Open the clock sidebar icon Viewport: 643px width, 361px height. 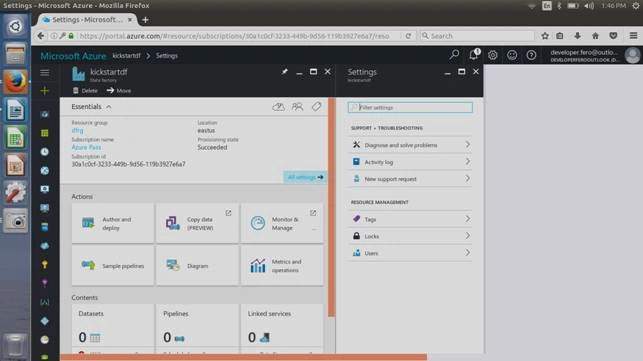tap(45, 152)
